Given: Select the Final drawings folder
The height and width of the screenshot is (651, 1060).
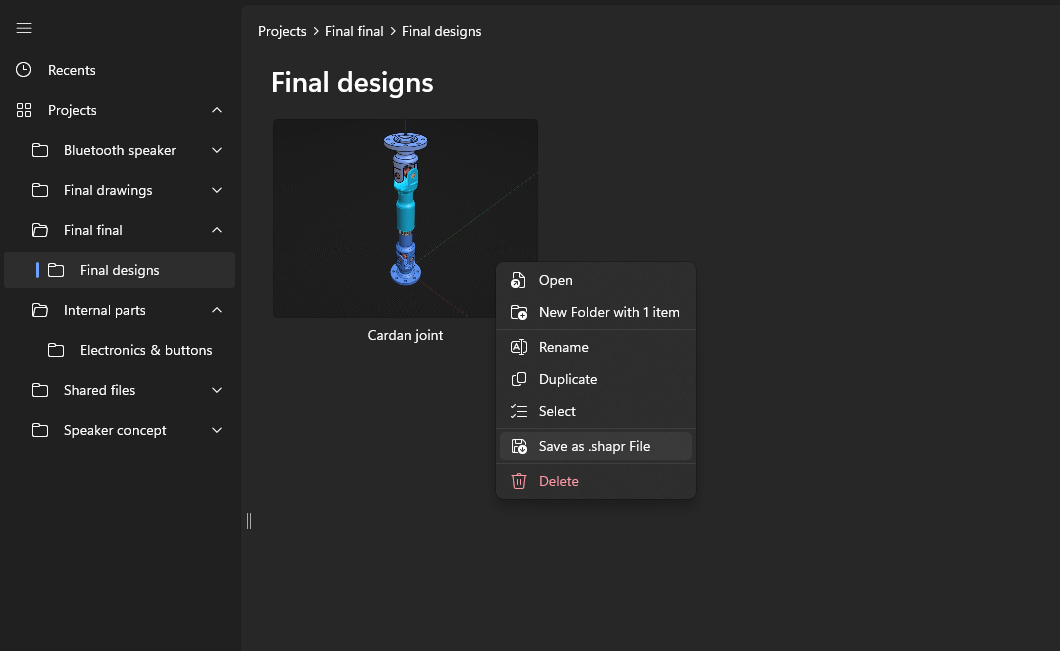Looking at the screenshot, I should pos(108,190).
